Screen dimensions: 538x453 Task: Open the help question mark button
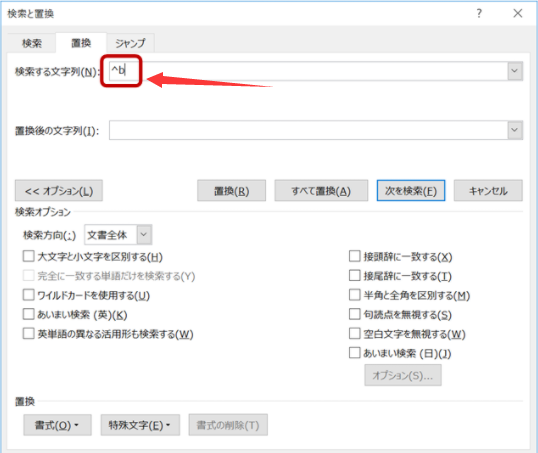point(479,13)
